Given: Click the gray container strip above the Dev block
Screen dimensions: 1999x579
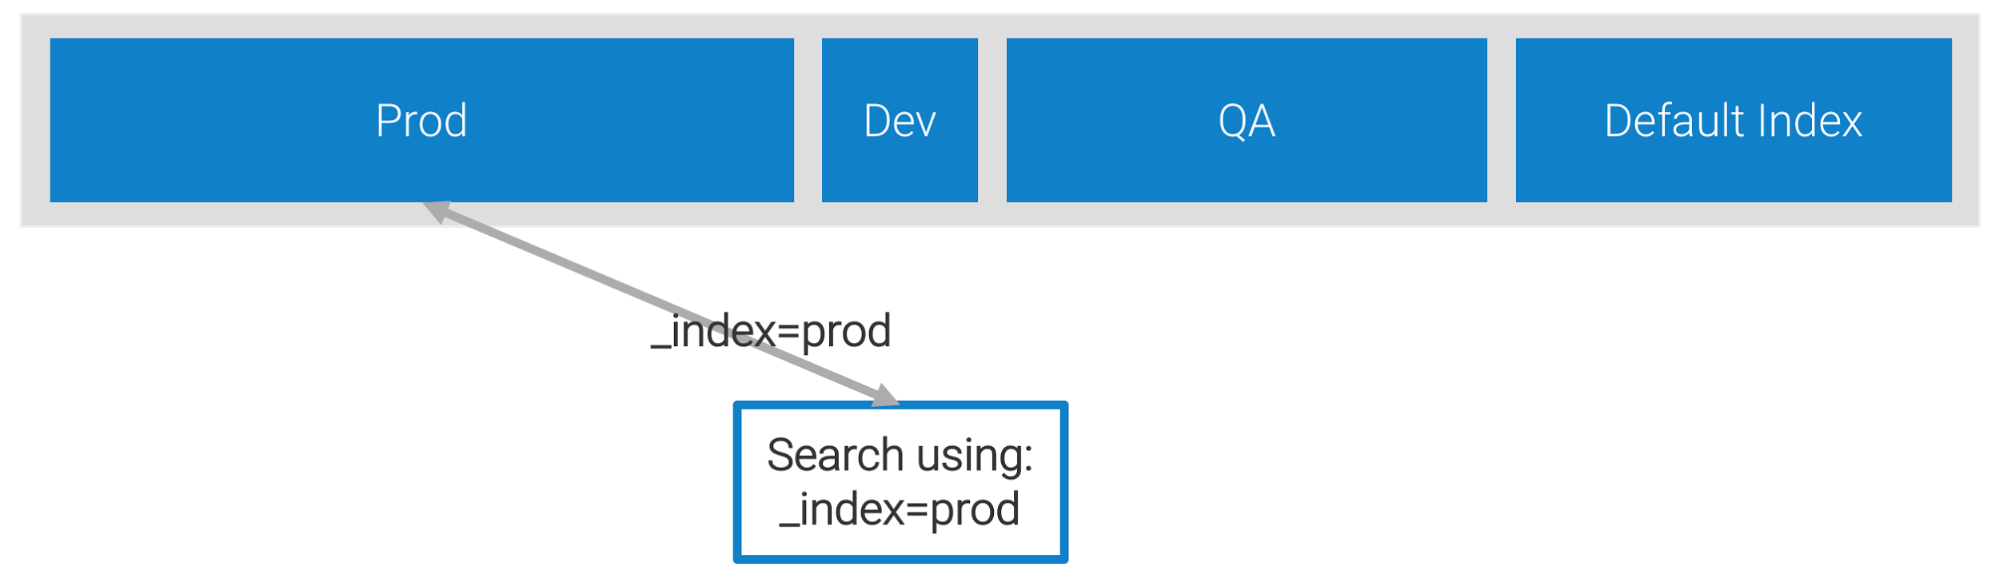Looking at the screenshot, I should click(x=899, y=27).
